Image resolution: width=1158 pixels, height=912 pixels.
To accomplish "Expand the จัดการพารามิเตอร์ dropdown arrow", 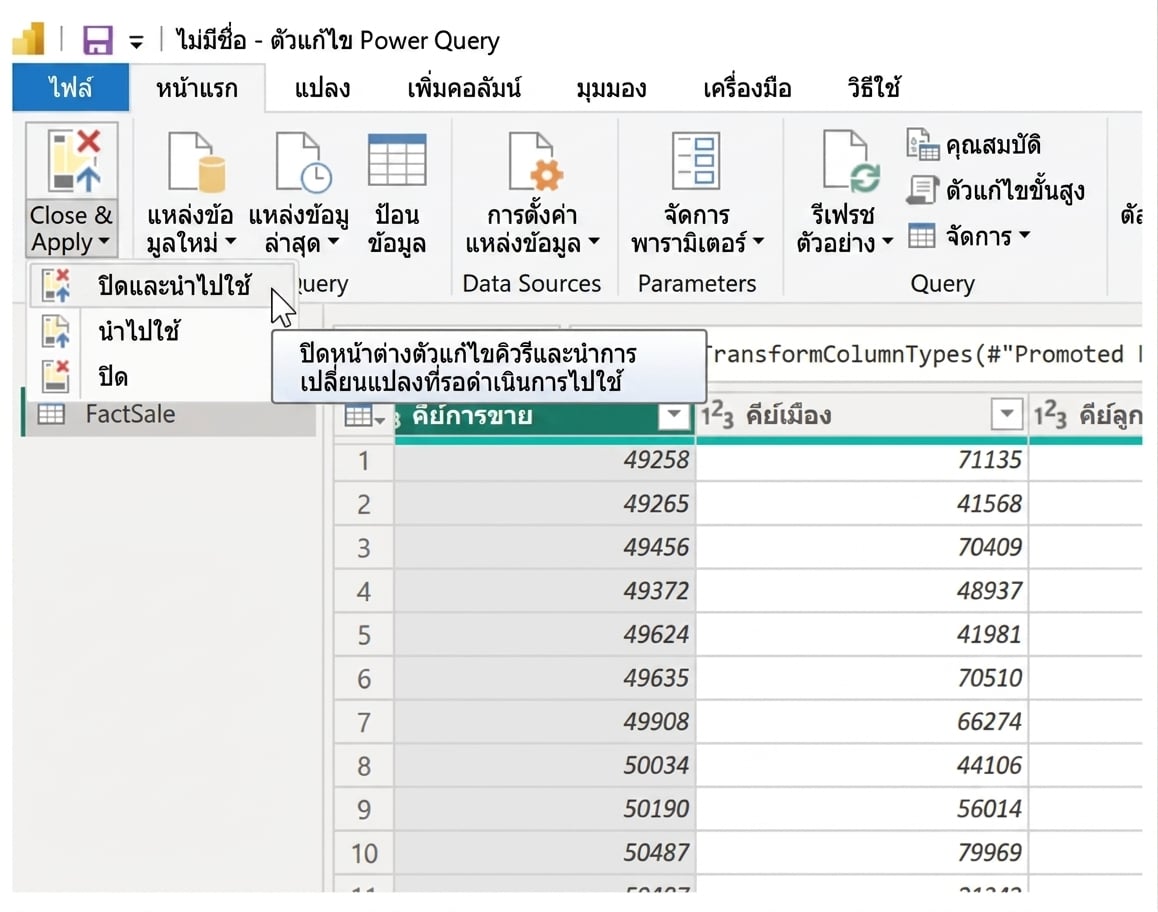I will [758, 241].
